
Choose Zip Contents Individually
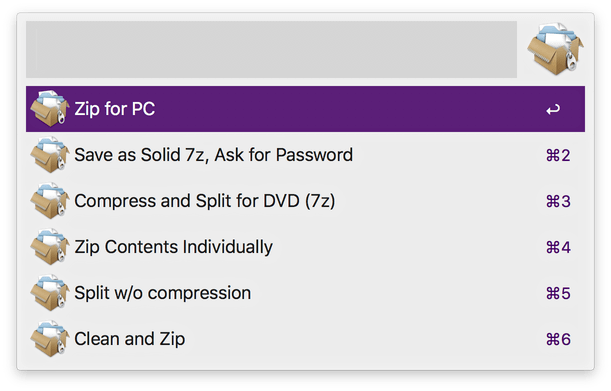click(305, 247)
